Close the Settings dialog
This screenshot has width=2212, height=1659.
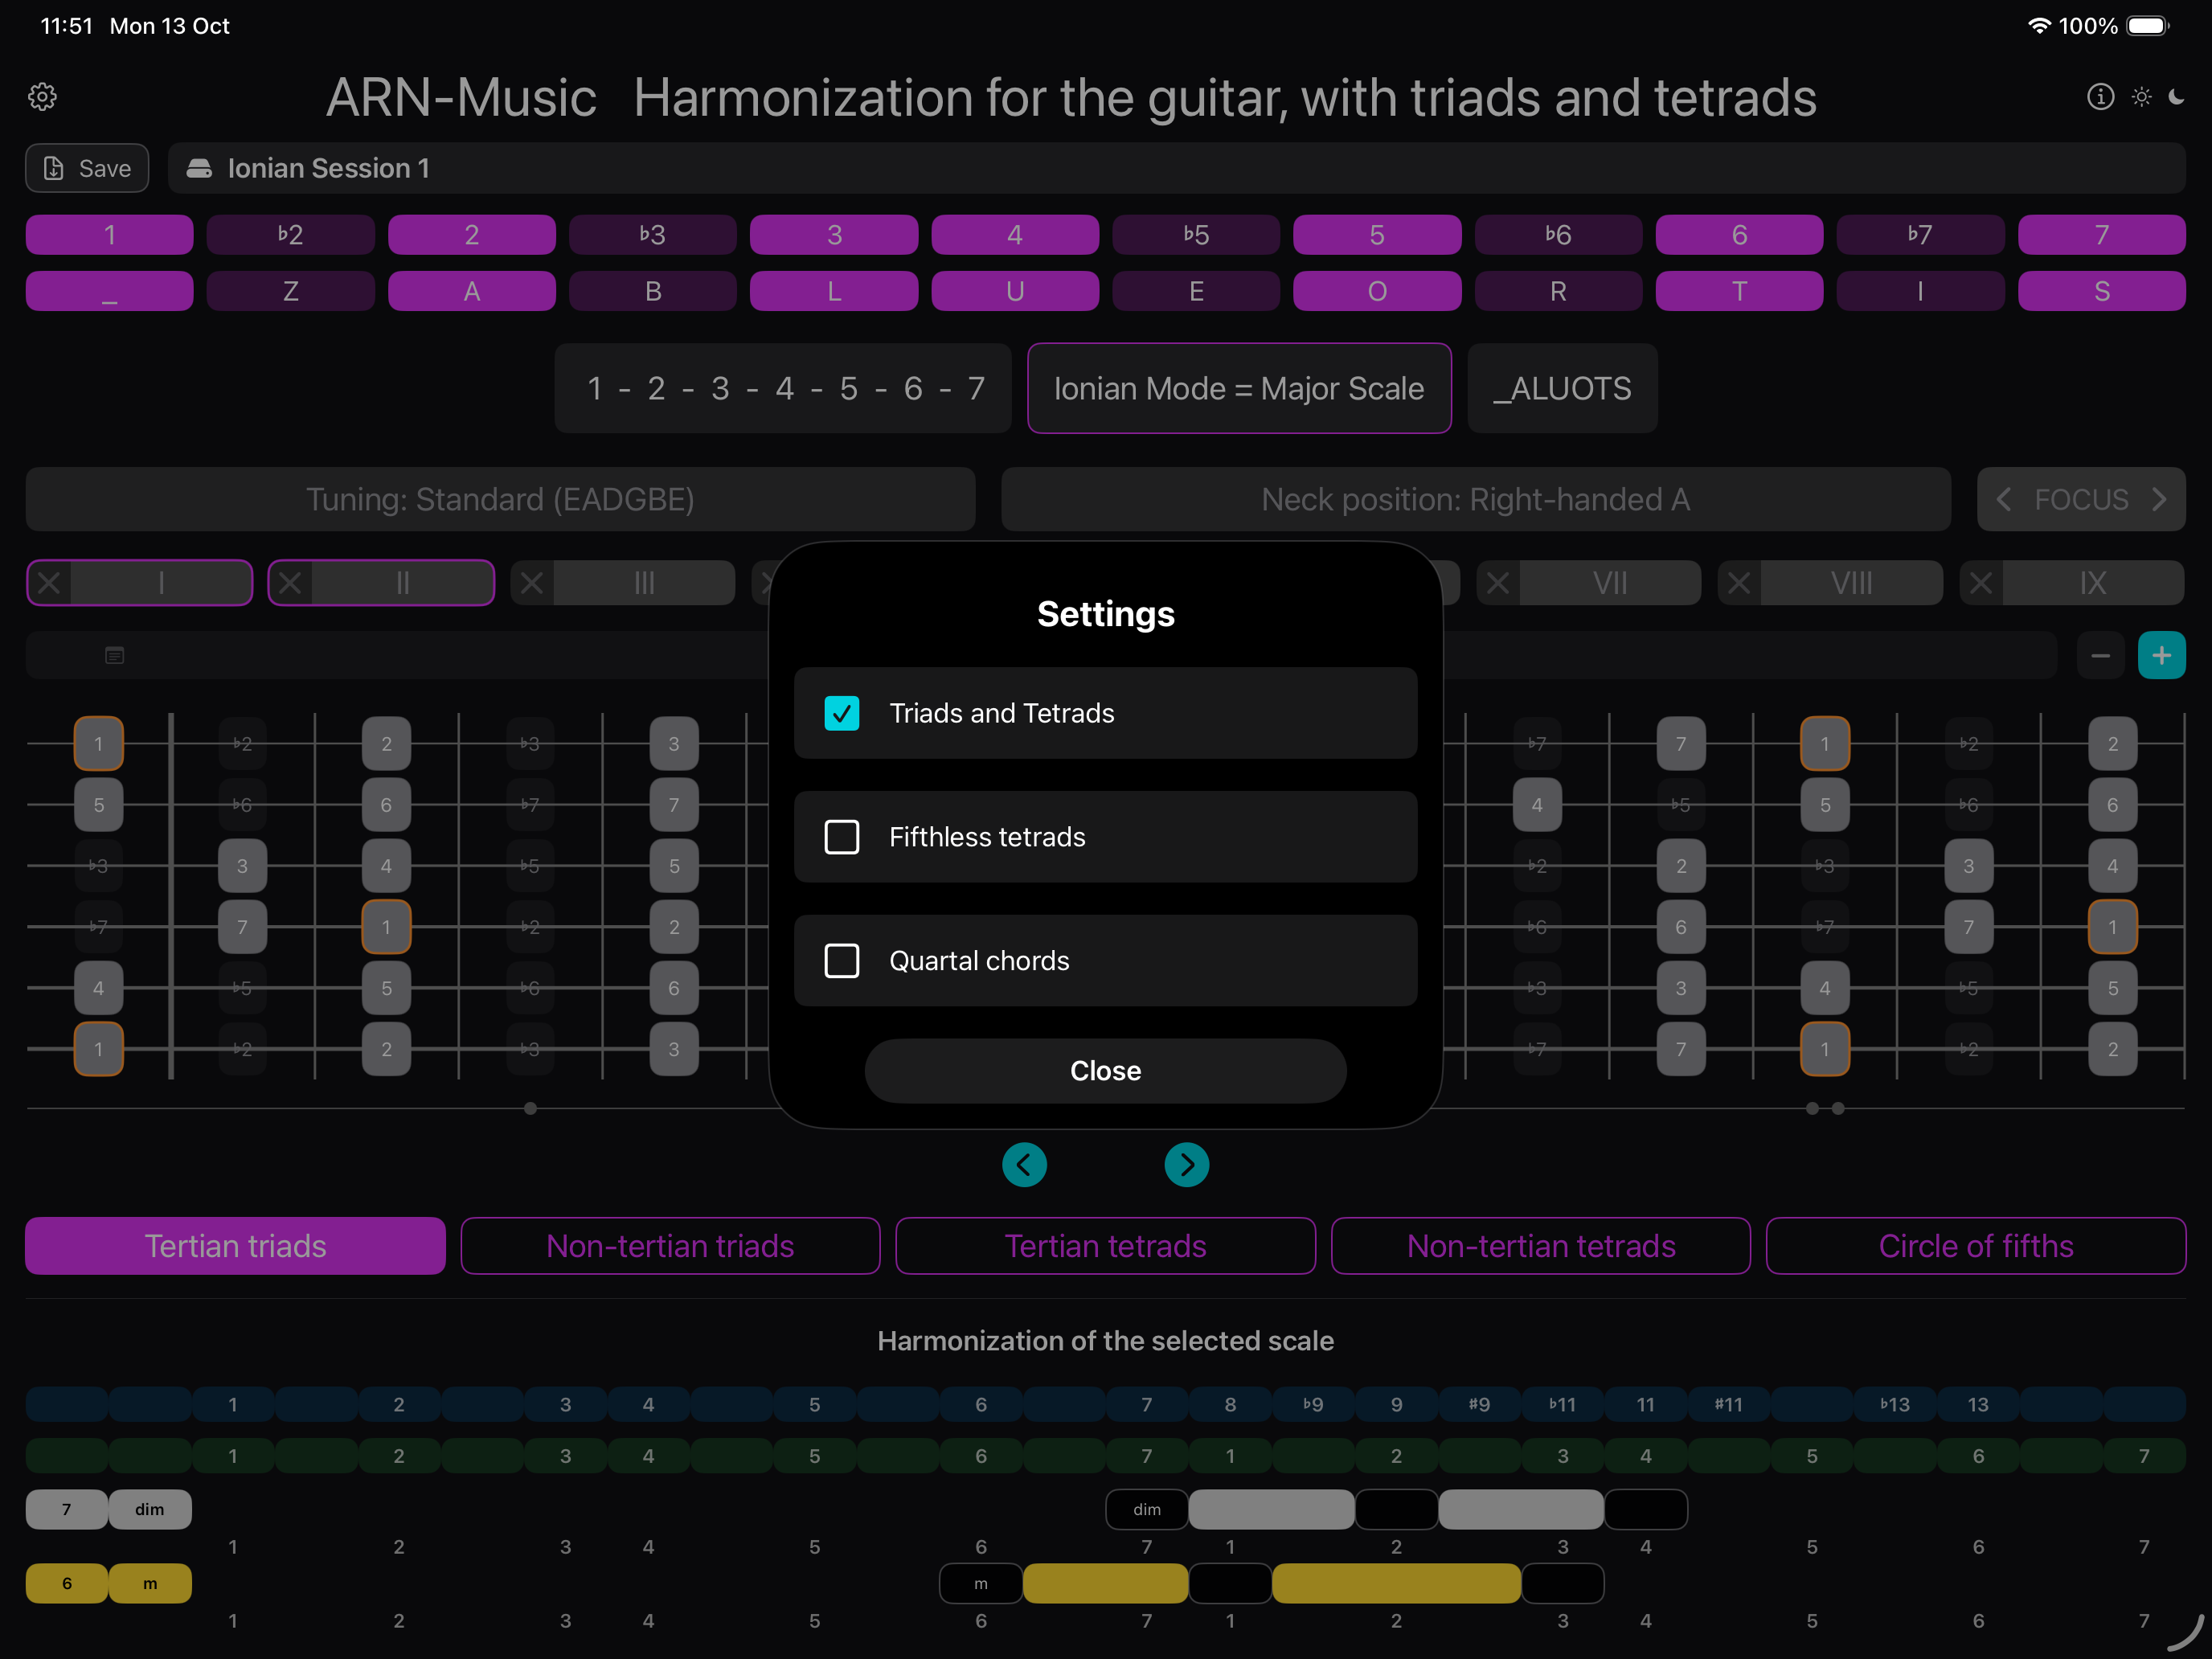coord(1105,1071)
